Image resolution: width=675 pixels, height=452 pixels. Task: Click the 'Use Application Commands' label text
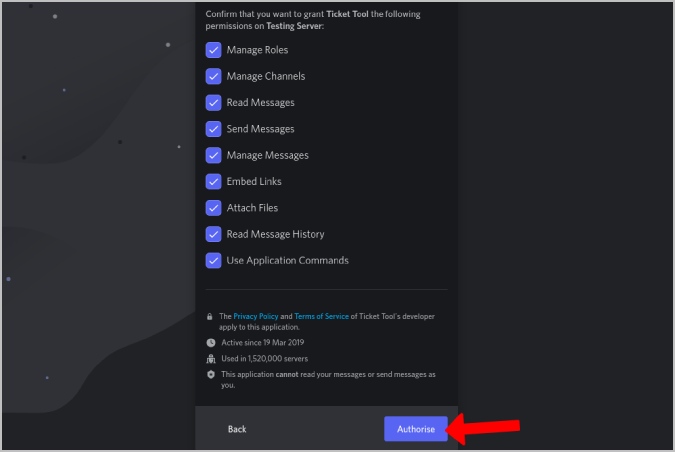288,260
